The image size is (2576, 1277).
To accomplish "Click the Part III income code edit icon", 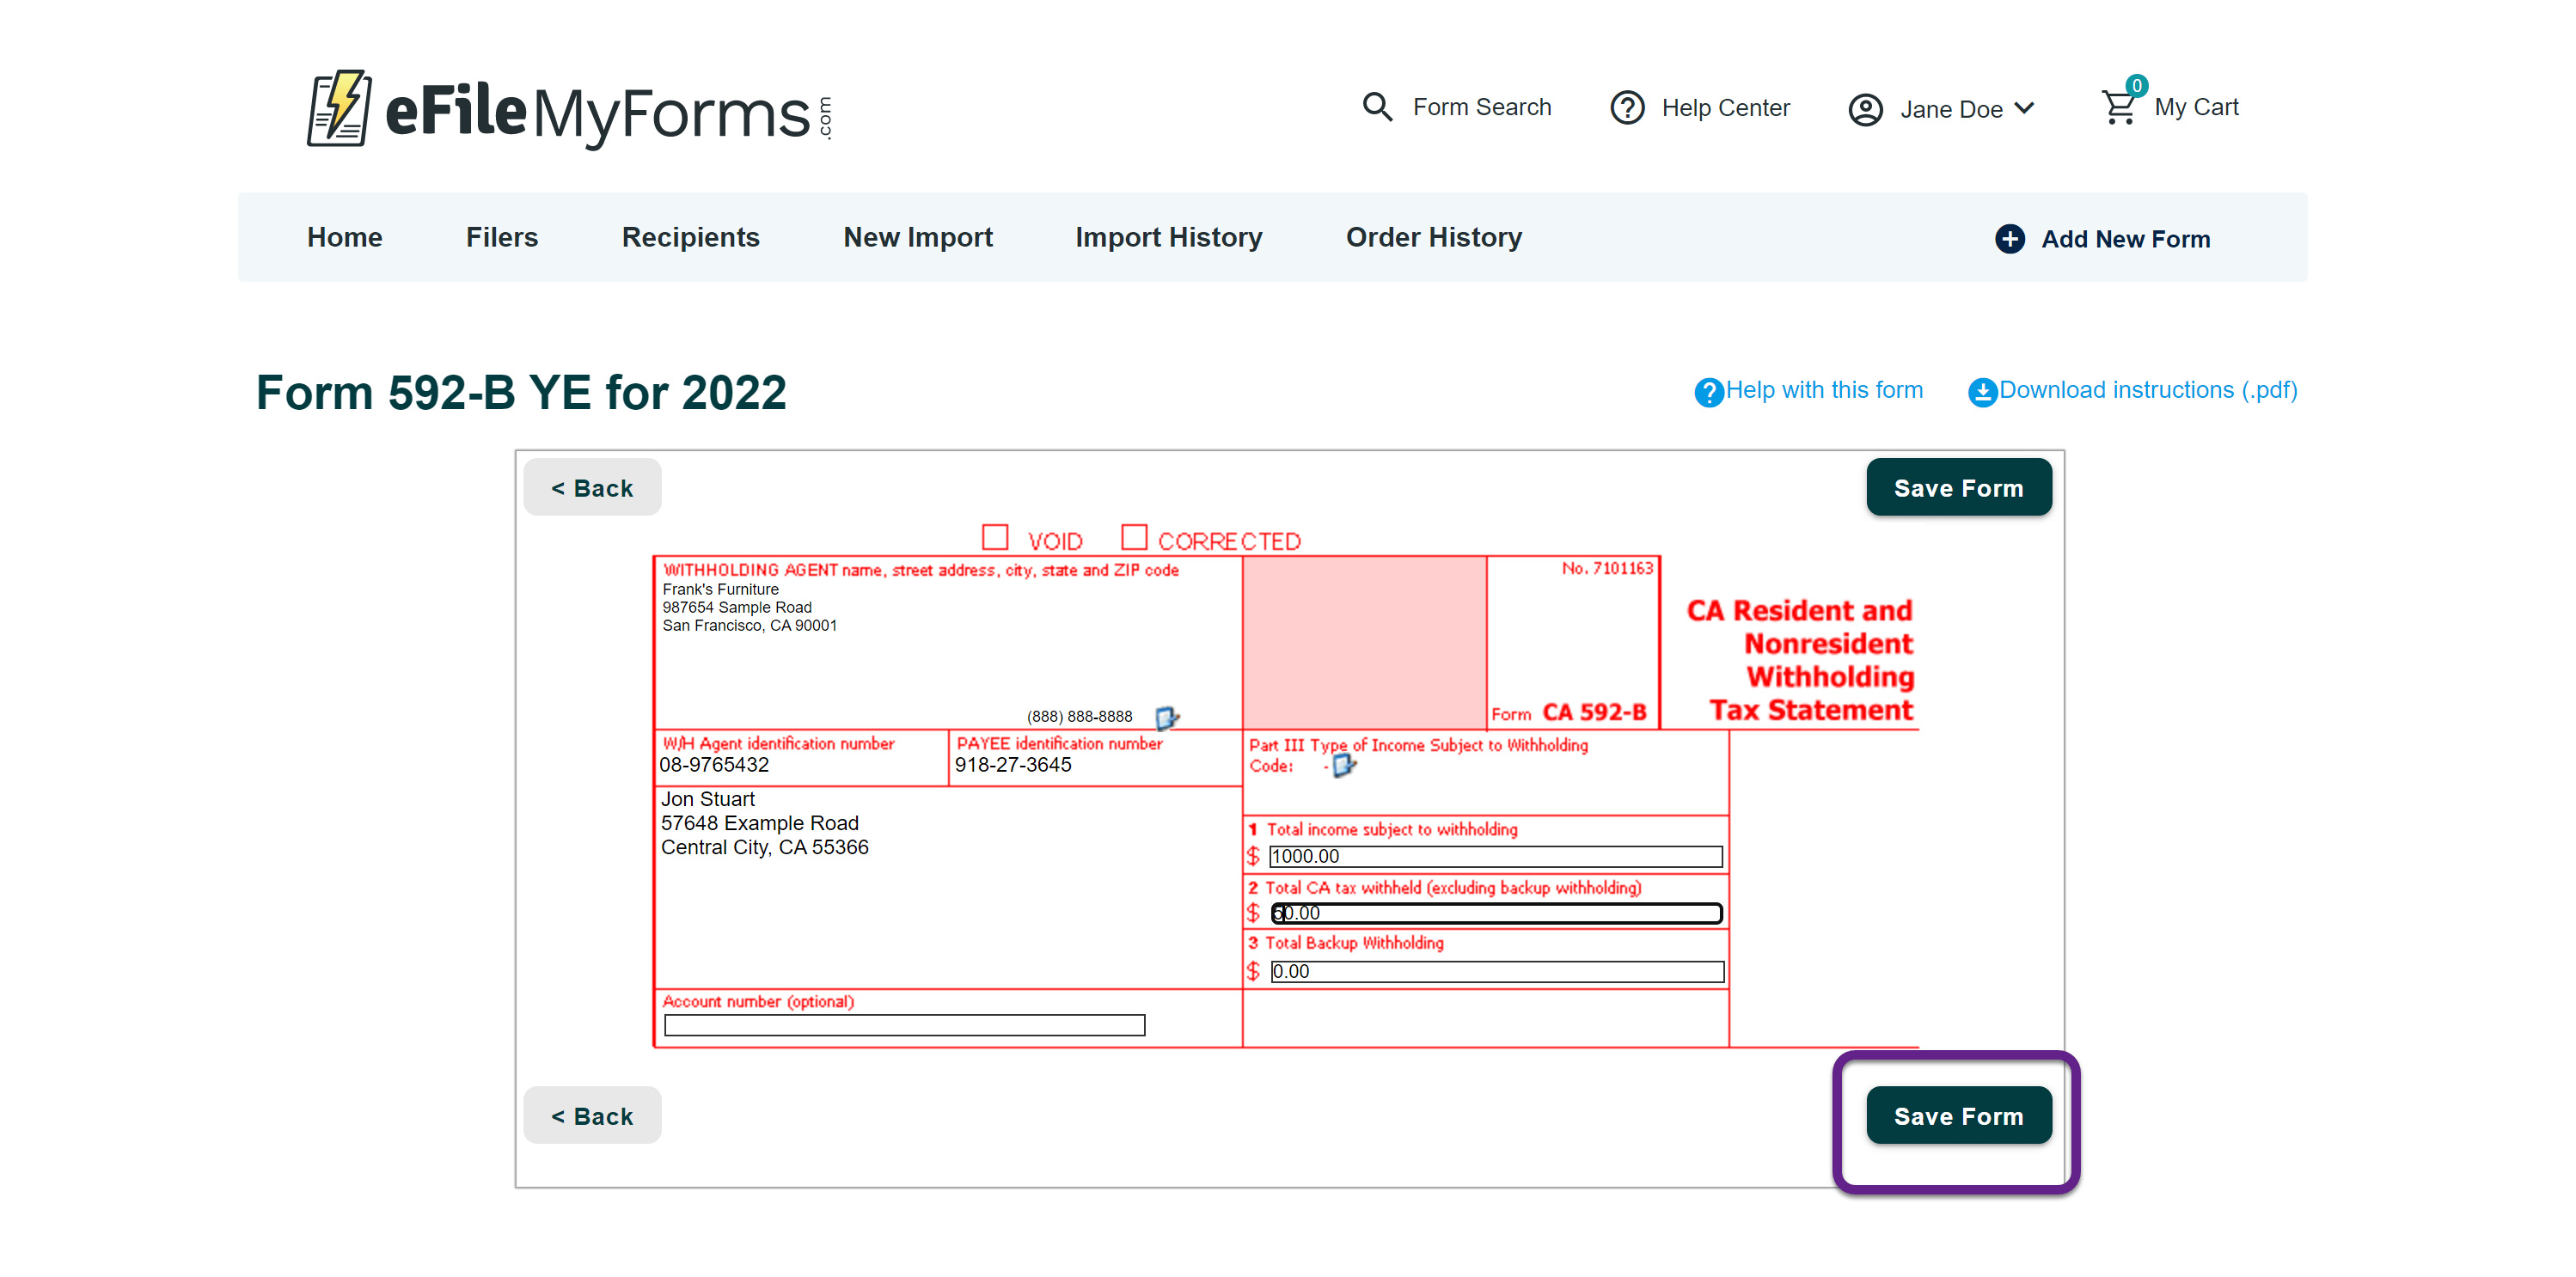I will (x=1343, y=766).
